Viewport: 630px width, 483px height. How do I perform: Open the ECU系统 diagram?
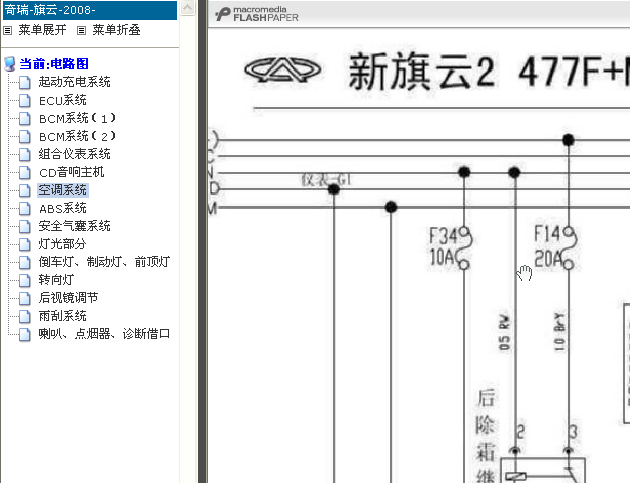[63, 100]
